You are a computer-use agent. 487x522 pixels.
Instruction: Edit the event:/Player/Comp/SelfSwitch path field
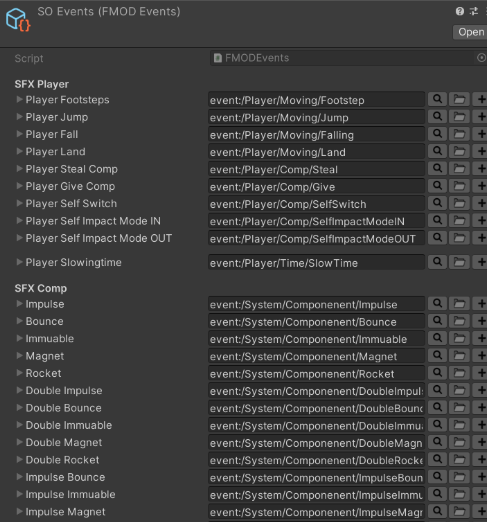pos(316,204)
